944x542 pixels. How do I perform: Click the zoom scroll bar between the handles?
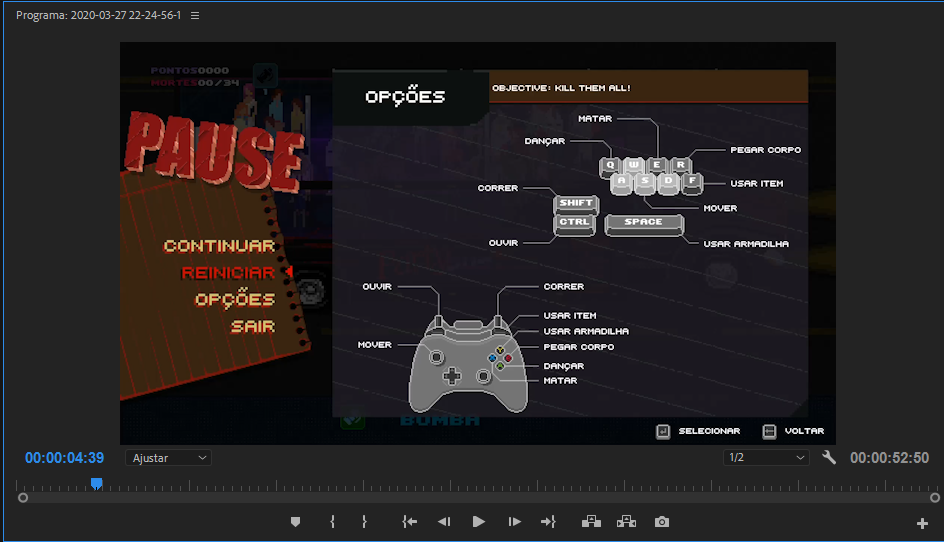click(479, 498)
